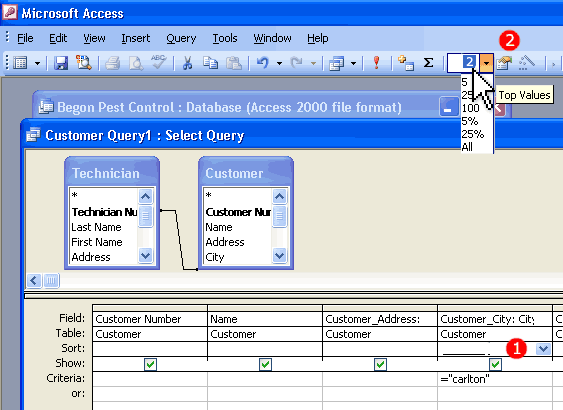Select 100 in Top Values list

point(470,108)
